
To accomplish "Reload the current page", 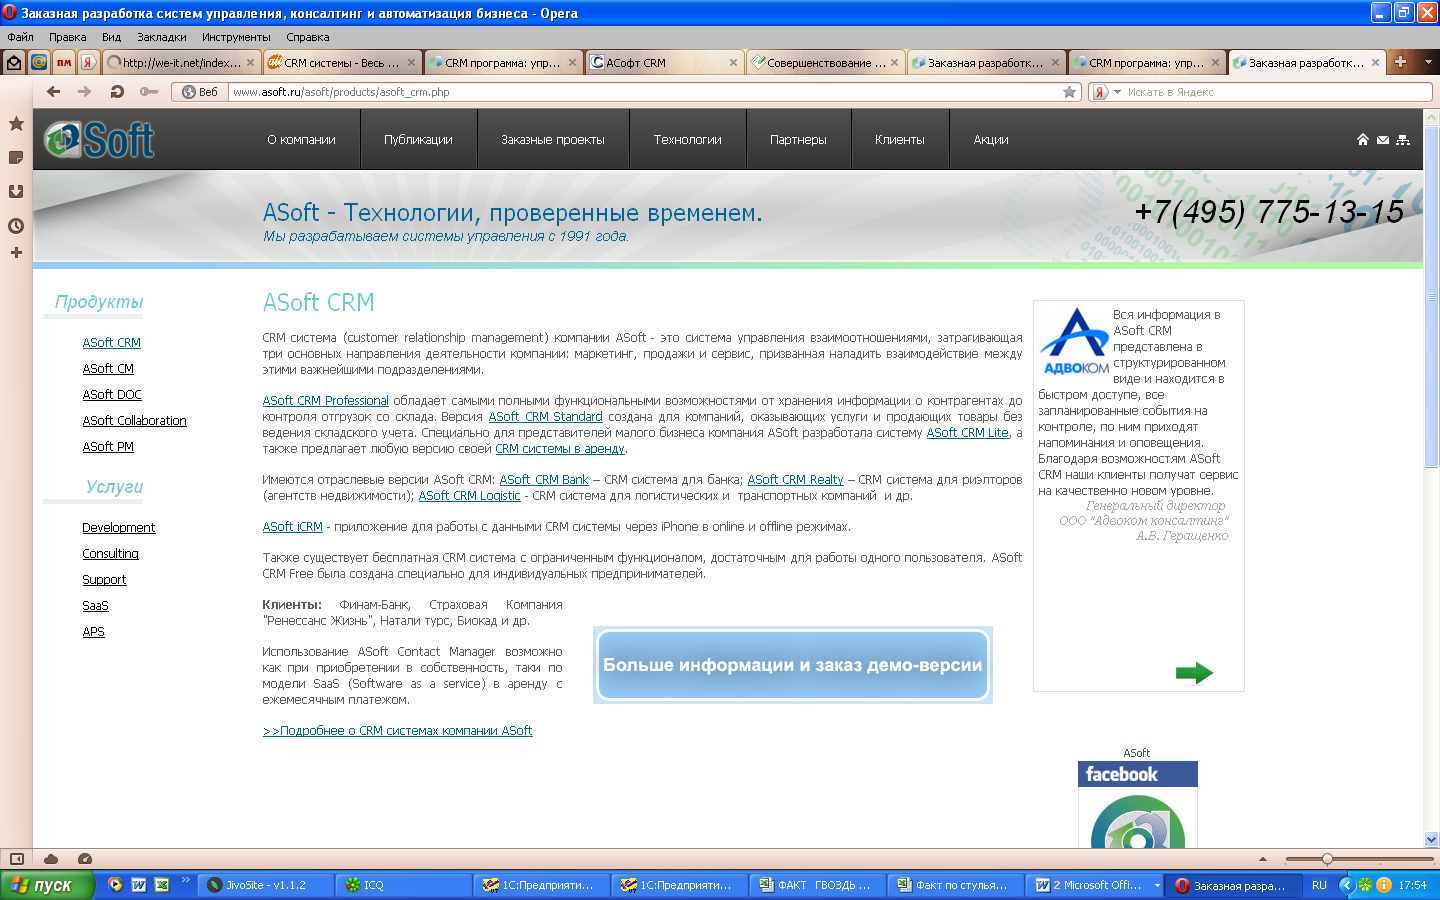I will tap(117, 91).
